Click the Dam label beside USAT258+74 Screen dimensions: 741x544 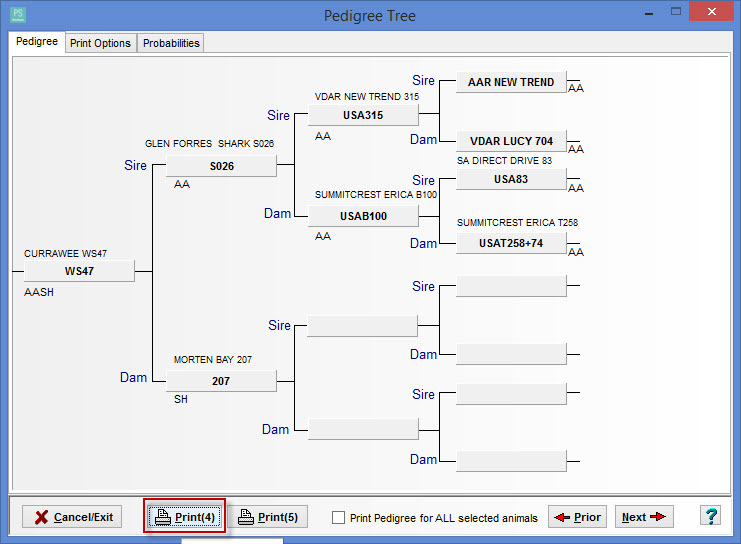point(423,243)
